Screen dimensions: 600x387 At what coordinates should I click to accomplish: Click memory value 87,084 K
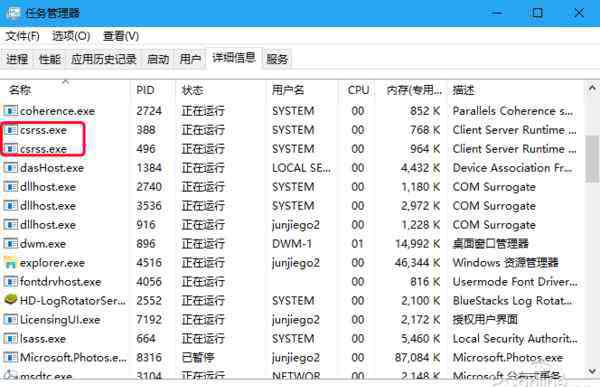click(417, 358)
